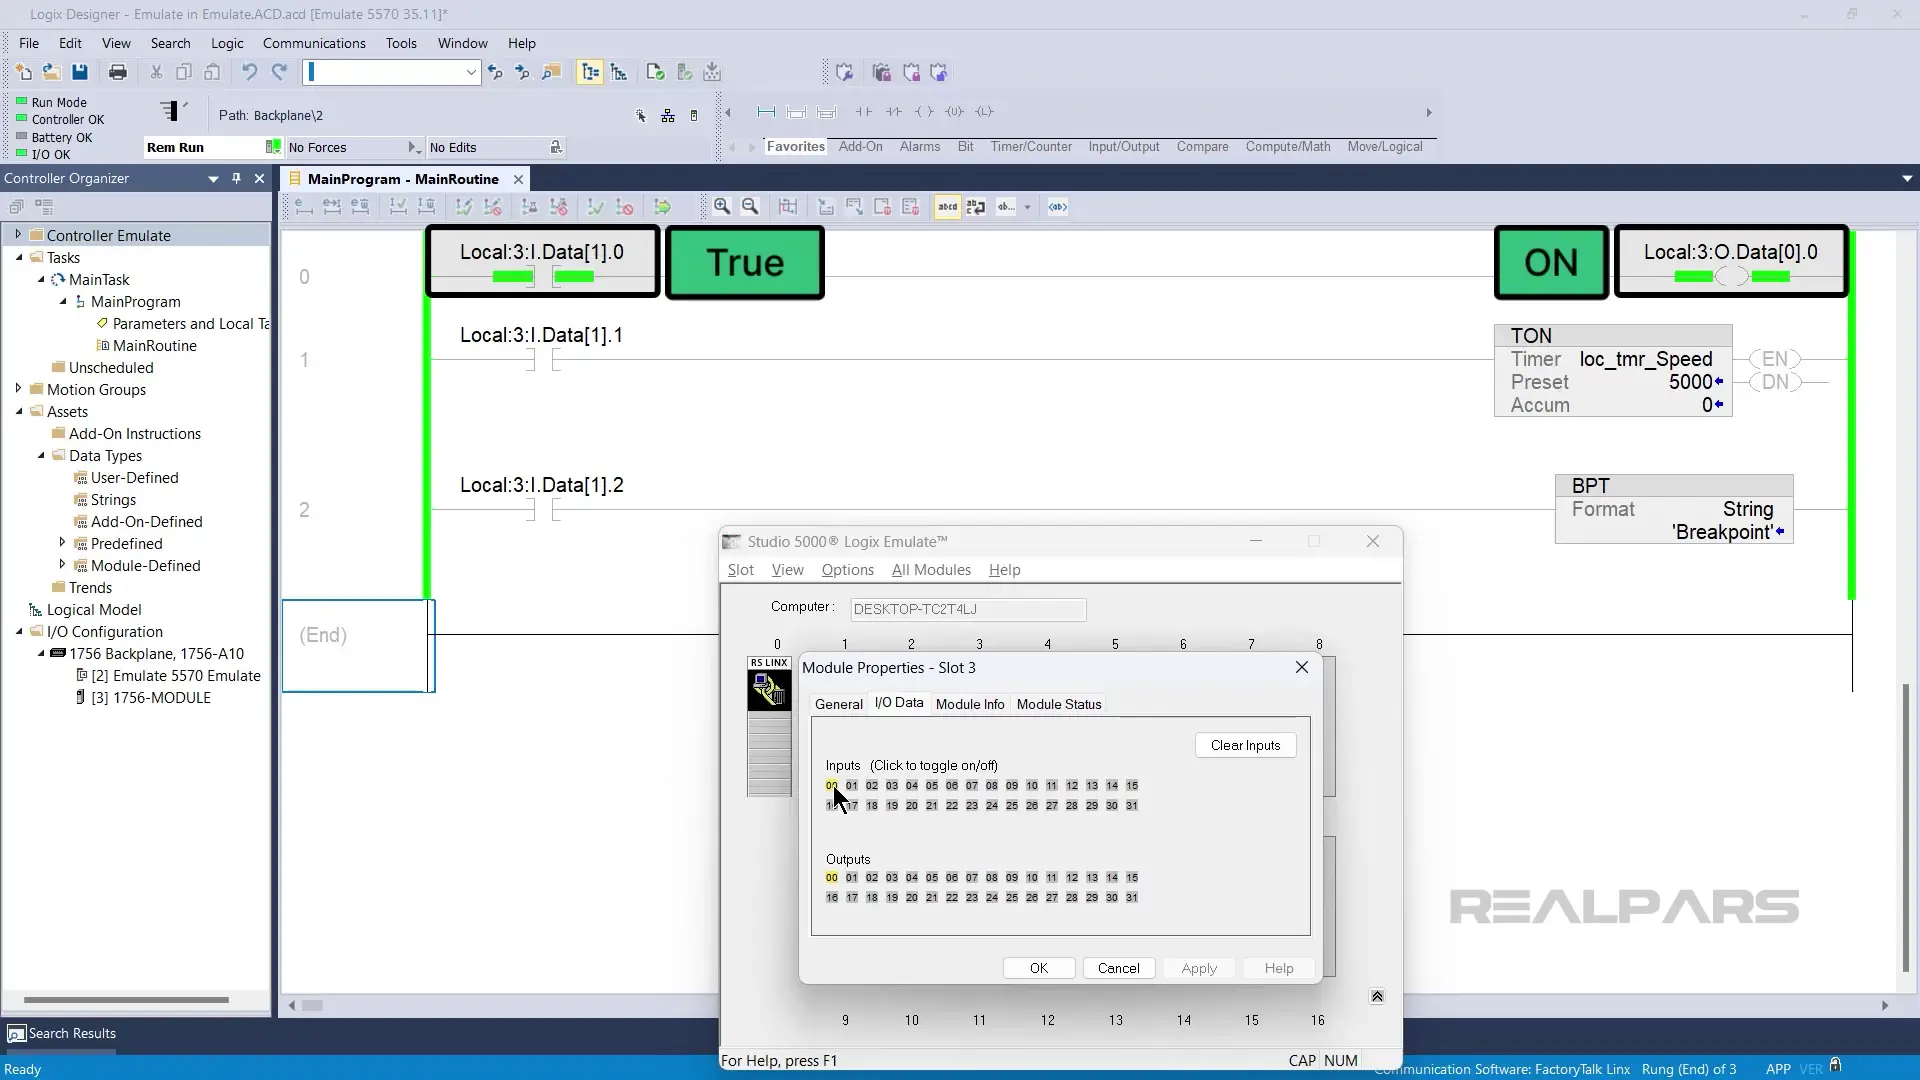The width and height of the screenshot is (1920, 1080).
Task: Collapse the Tasks tree node
Action: pyautogui.click(x=18, y=257)
